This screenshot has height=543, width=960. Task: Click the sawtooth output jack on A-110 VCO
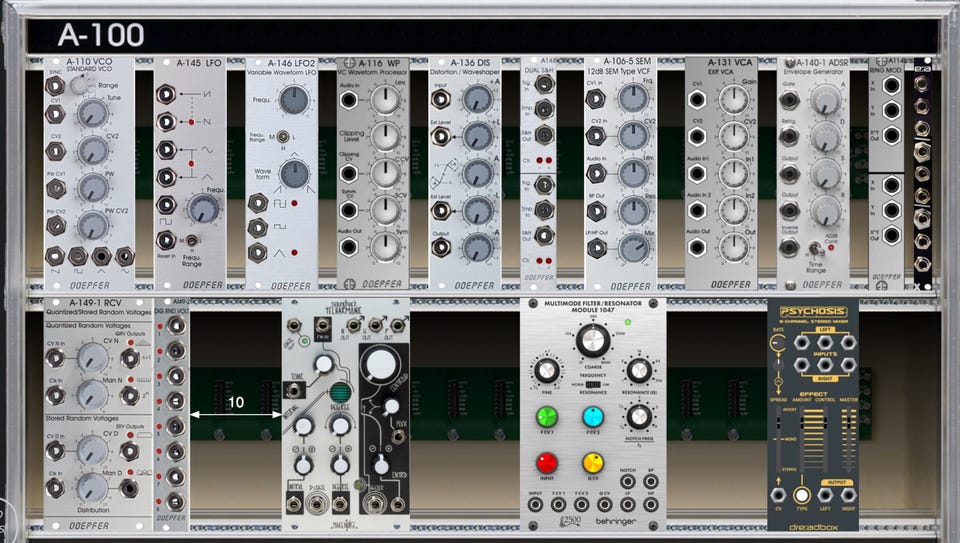pyautogui.click(x=55, y=256)
